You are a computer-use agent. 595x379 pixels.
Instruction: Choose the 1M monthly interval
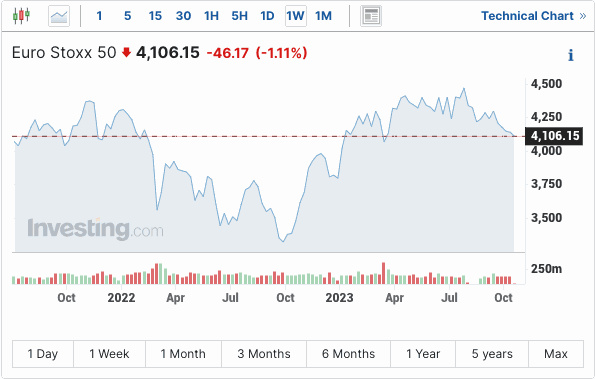click(323, 16)
